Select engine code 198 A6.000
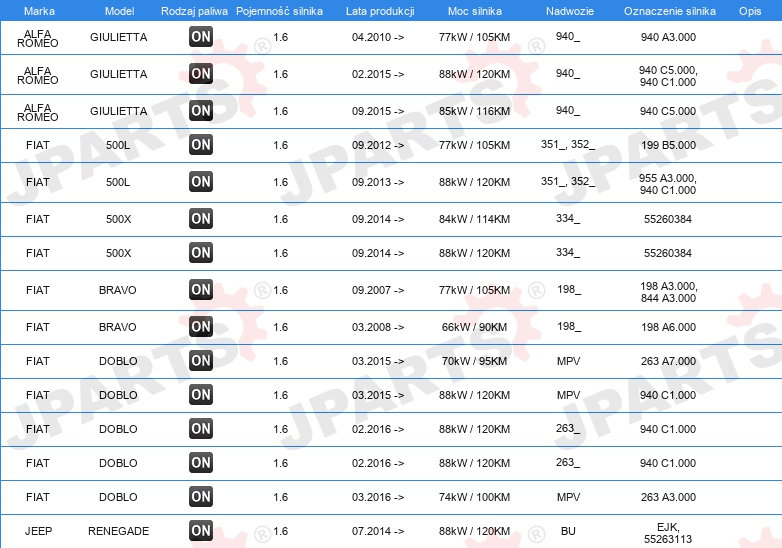Viewport: 782px width, 548px height. tap(668, 327)
